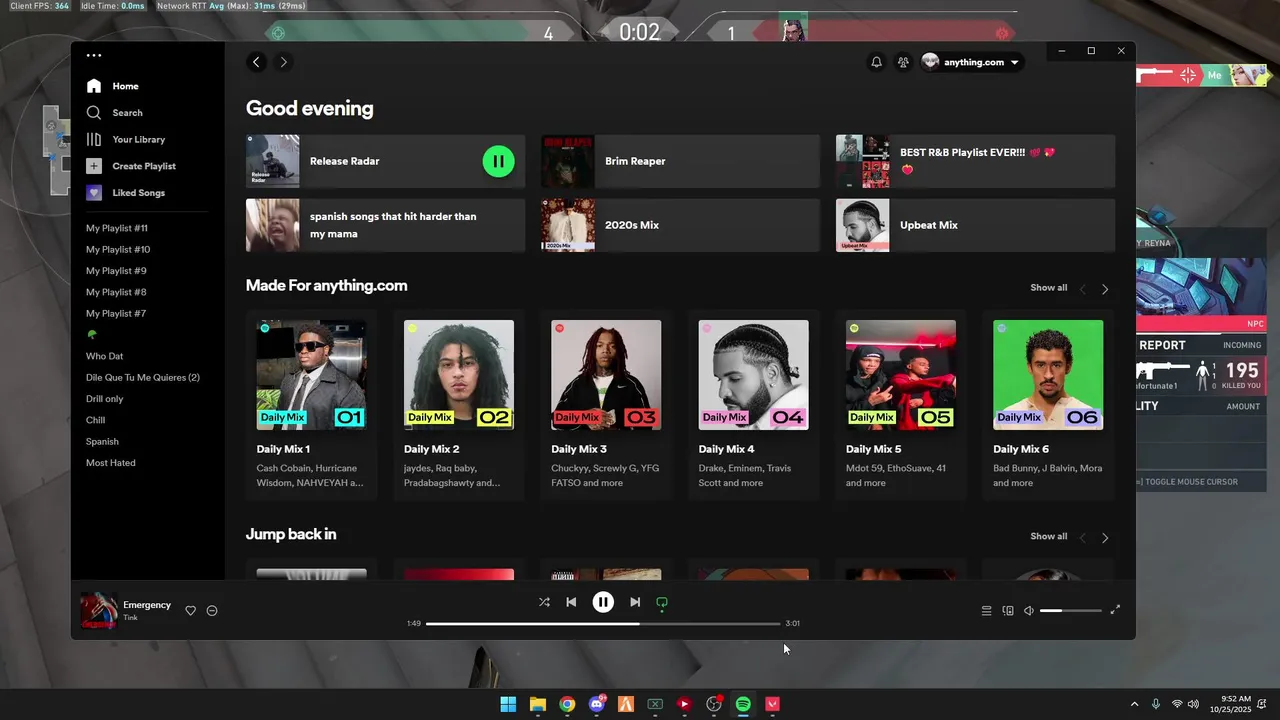This screenshot has height=720, width=1280.
Task: Open Search in the sidebar
Action: (x=114, y=113)
